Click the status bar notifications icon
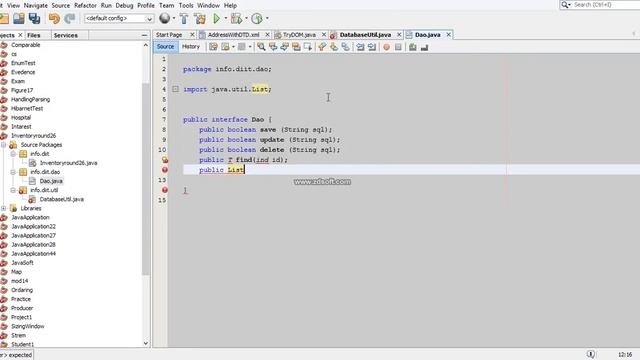The width and height of the screenshot is (640, 360). [590, 354]
